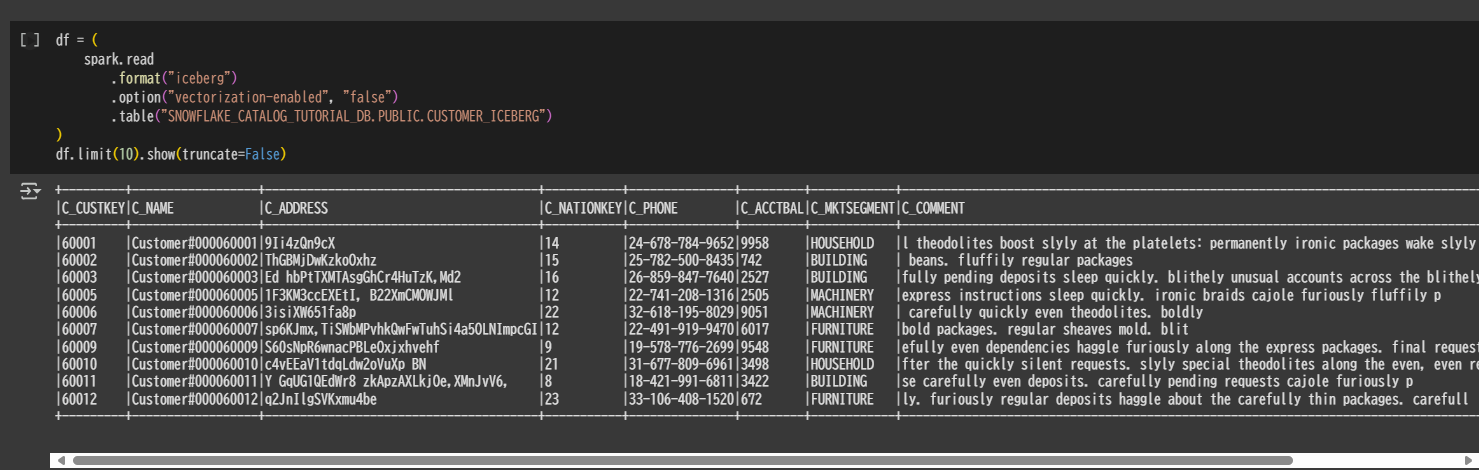Click the C_NATIONKEY column header

(582, 208)
